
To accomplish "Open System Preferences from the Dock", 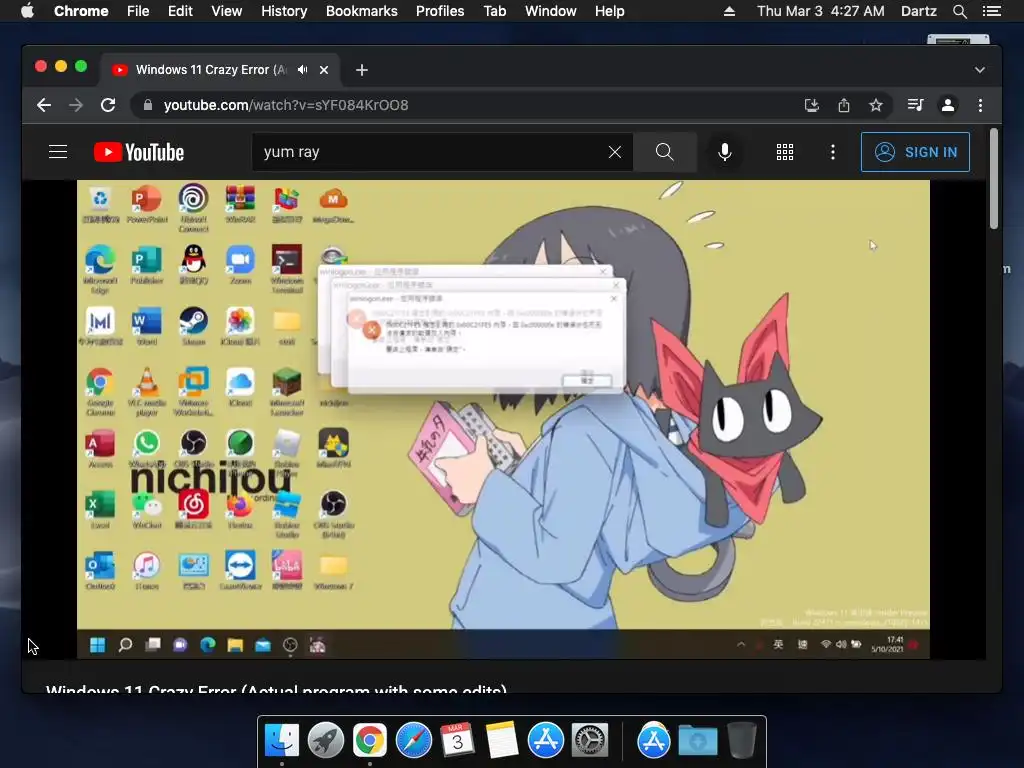I will tap(590, 741).
